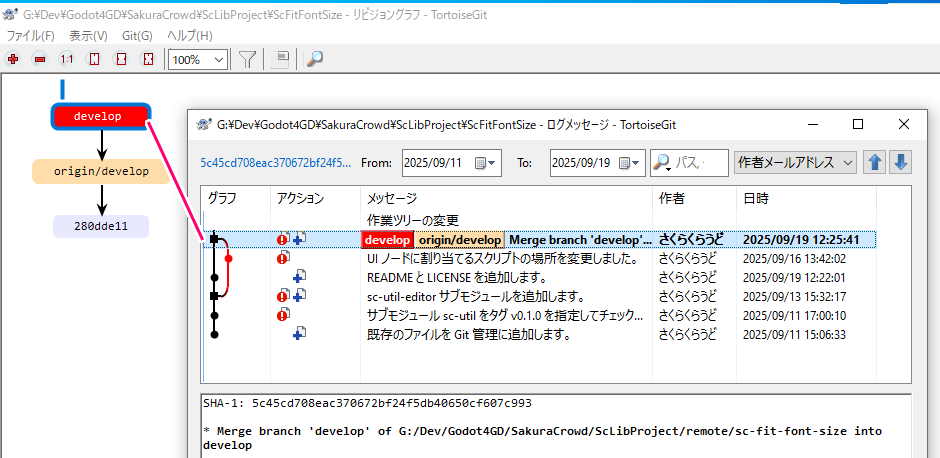
Task: Click the origin/develop label in log row
Action: coord(460,240)
